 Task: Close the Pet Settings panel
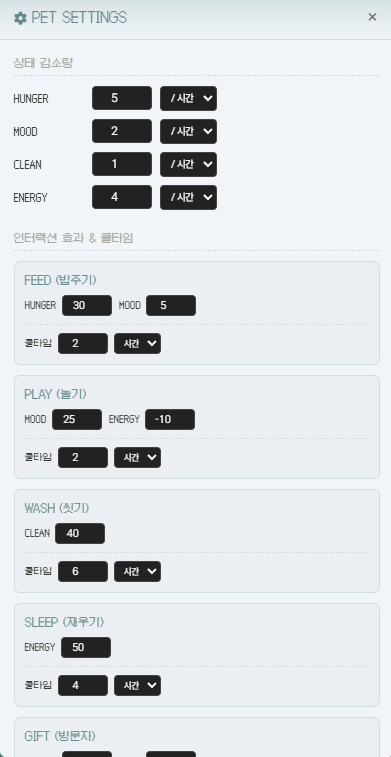[x=372, y=17]
